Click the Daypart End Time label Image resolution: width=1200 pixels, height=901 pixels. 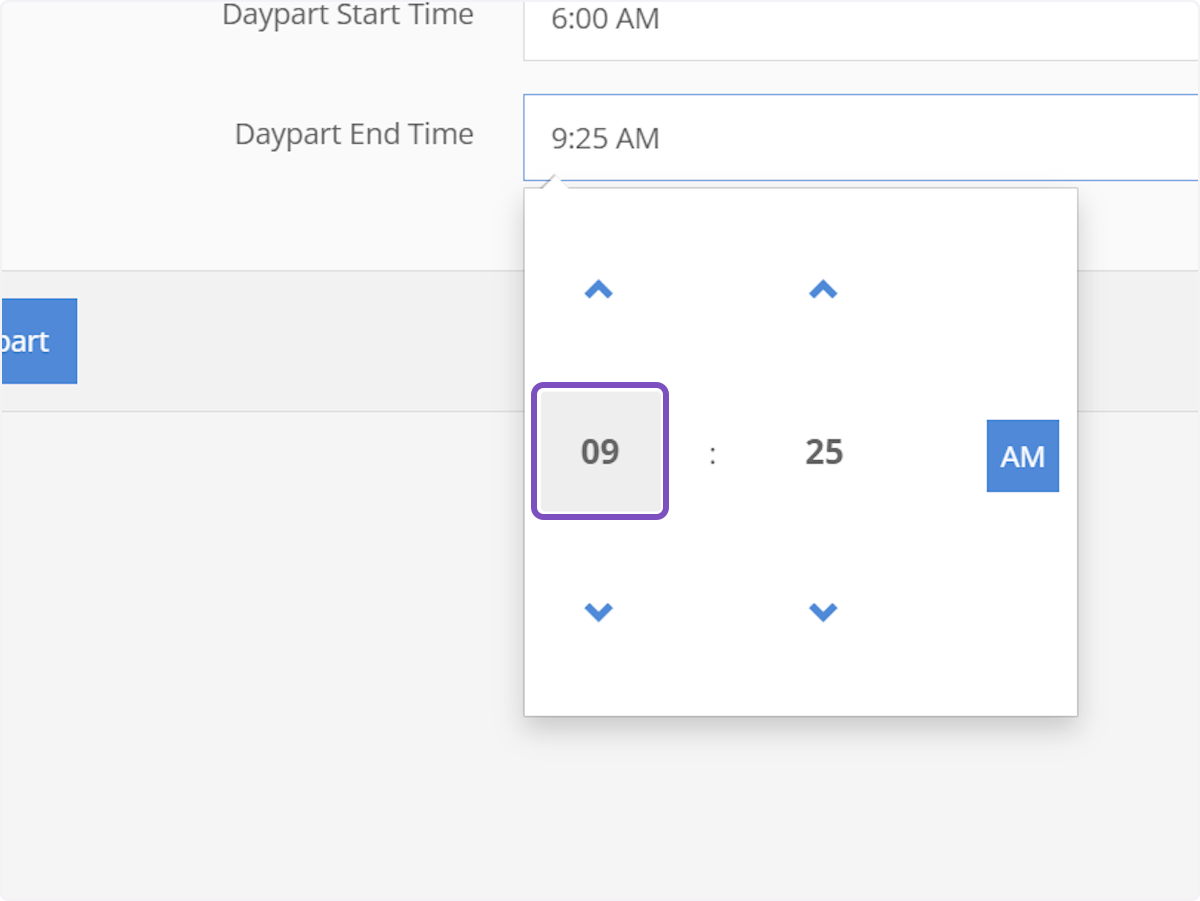tap(354, 133)
